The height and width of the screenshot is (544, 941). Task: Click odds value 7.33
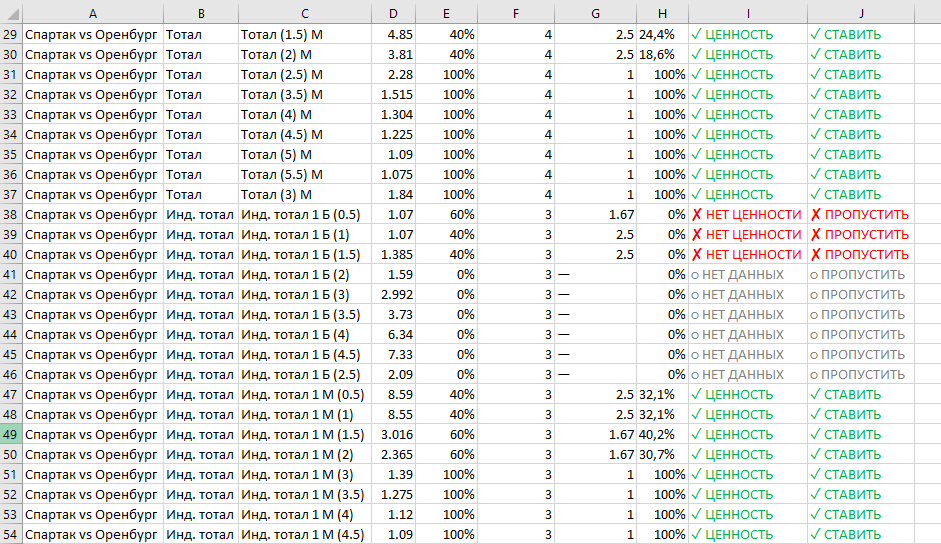pos(400,354)
